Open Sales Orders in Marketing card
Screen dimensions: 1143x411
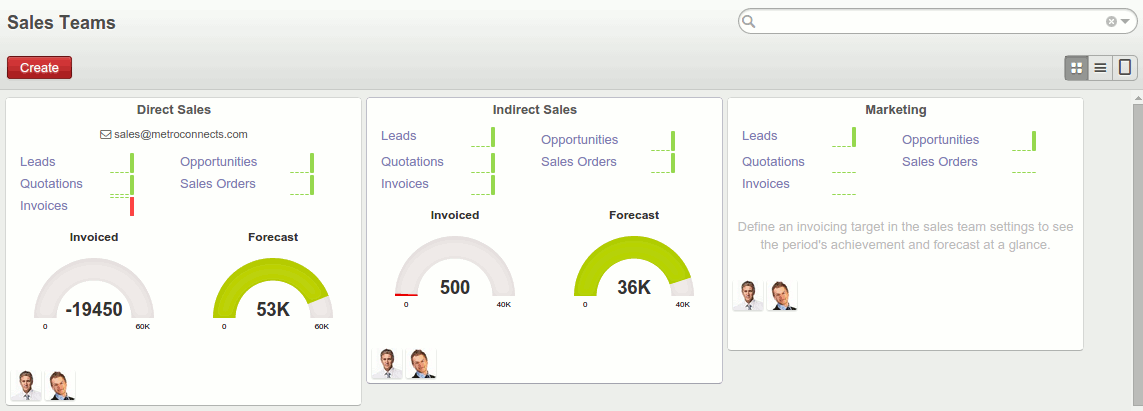939,162
